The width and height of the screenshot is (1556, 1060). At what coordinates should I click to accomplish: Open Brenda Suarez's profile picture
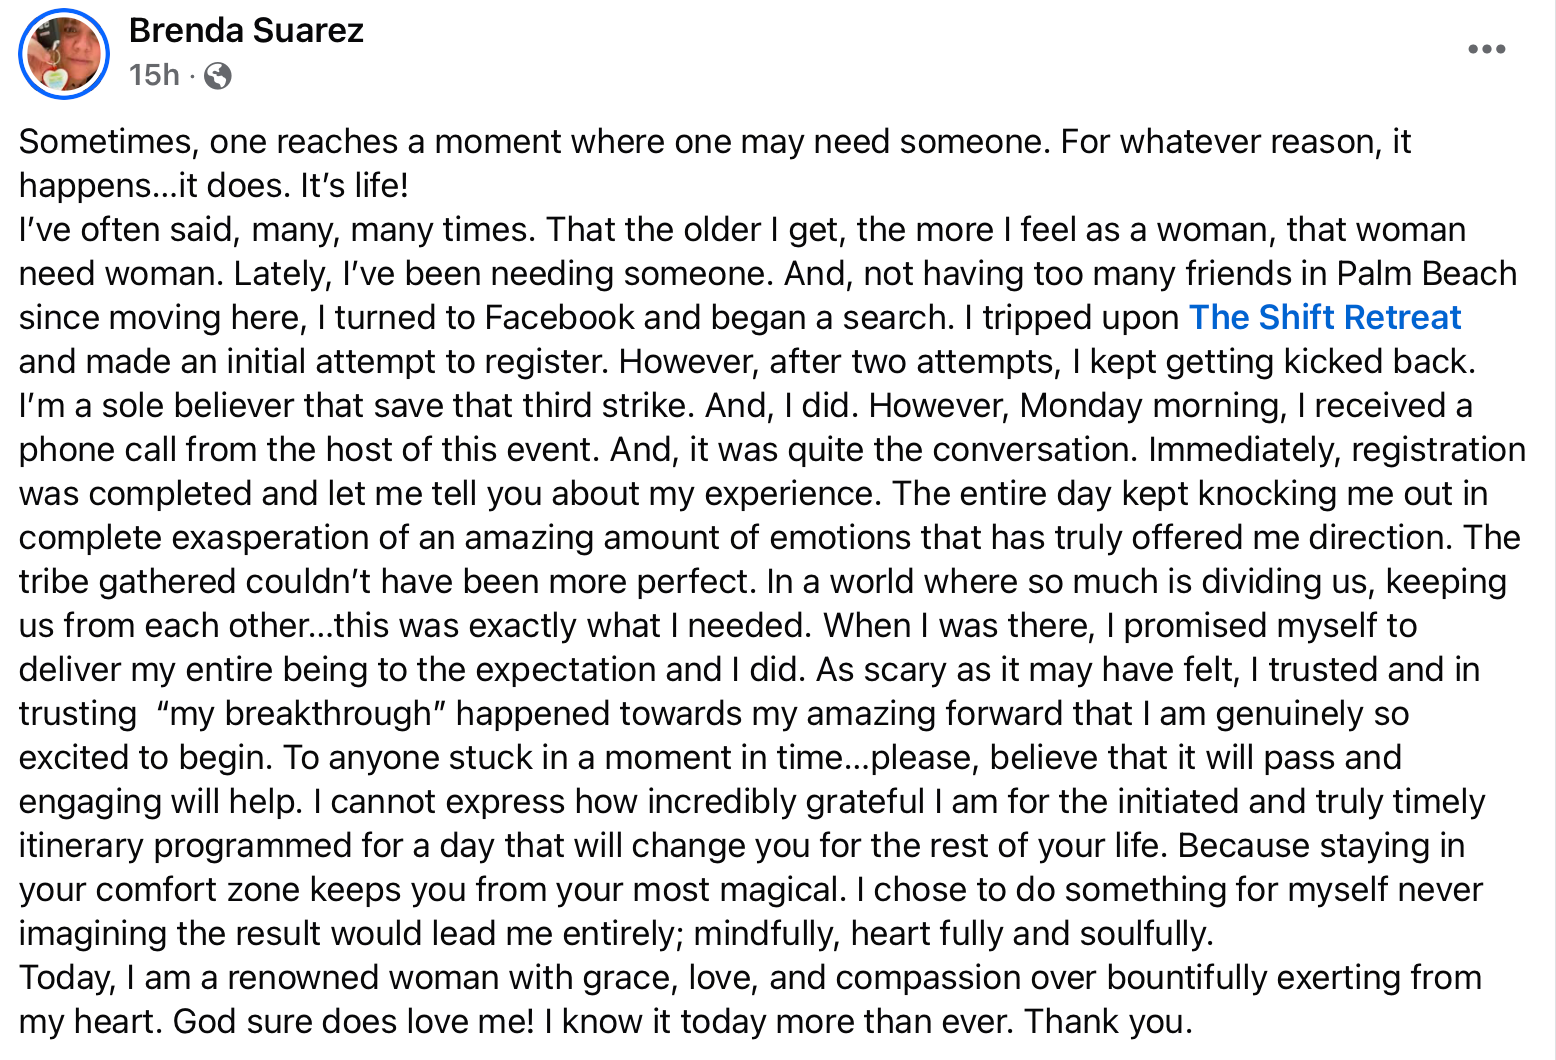coord(64,53)
